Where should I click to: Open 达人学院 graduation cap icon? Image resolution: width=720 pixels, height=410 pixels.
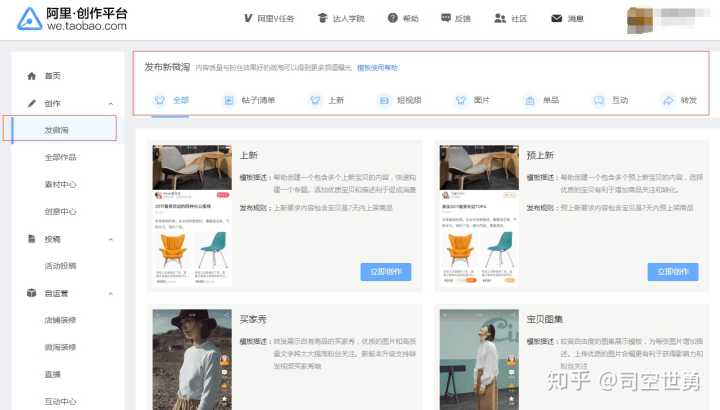click(322, 19)
